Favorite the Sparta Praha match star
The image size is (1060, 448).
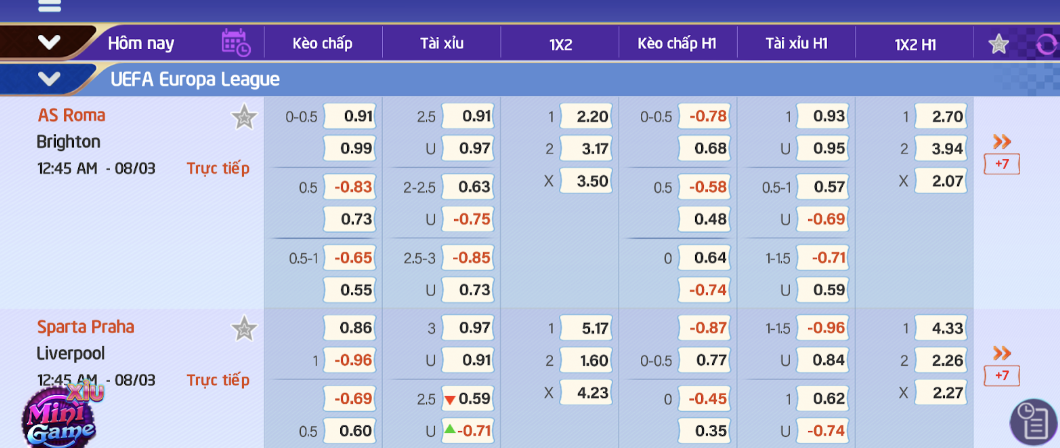click(x=244, y=329)
